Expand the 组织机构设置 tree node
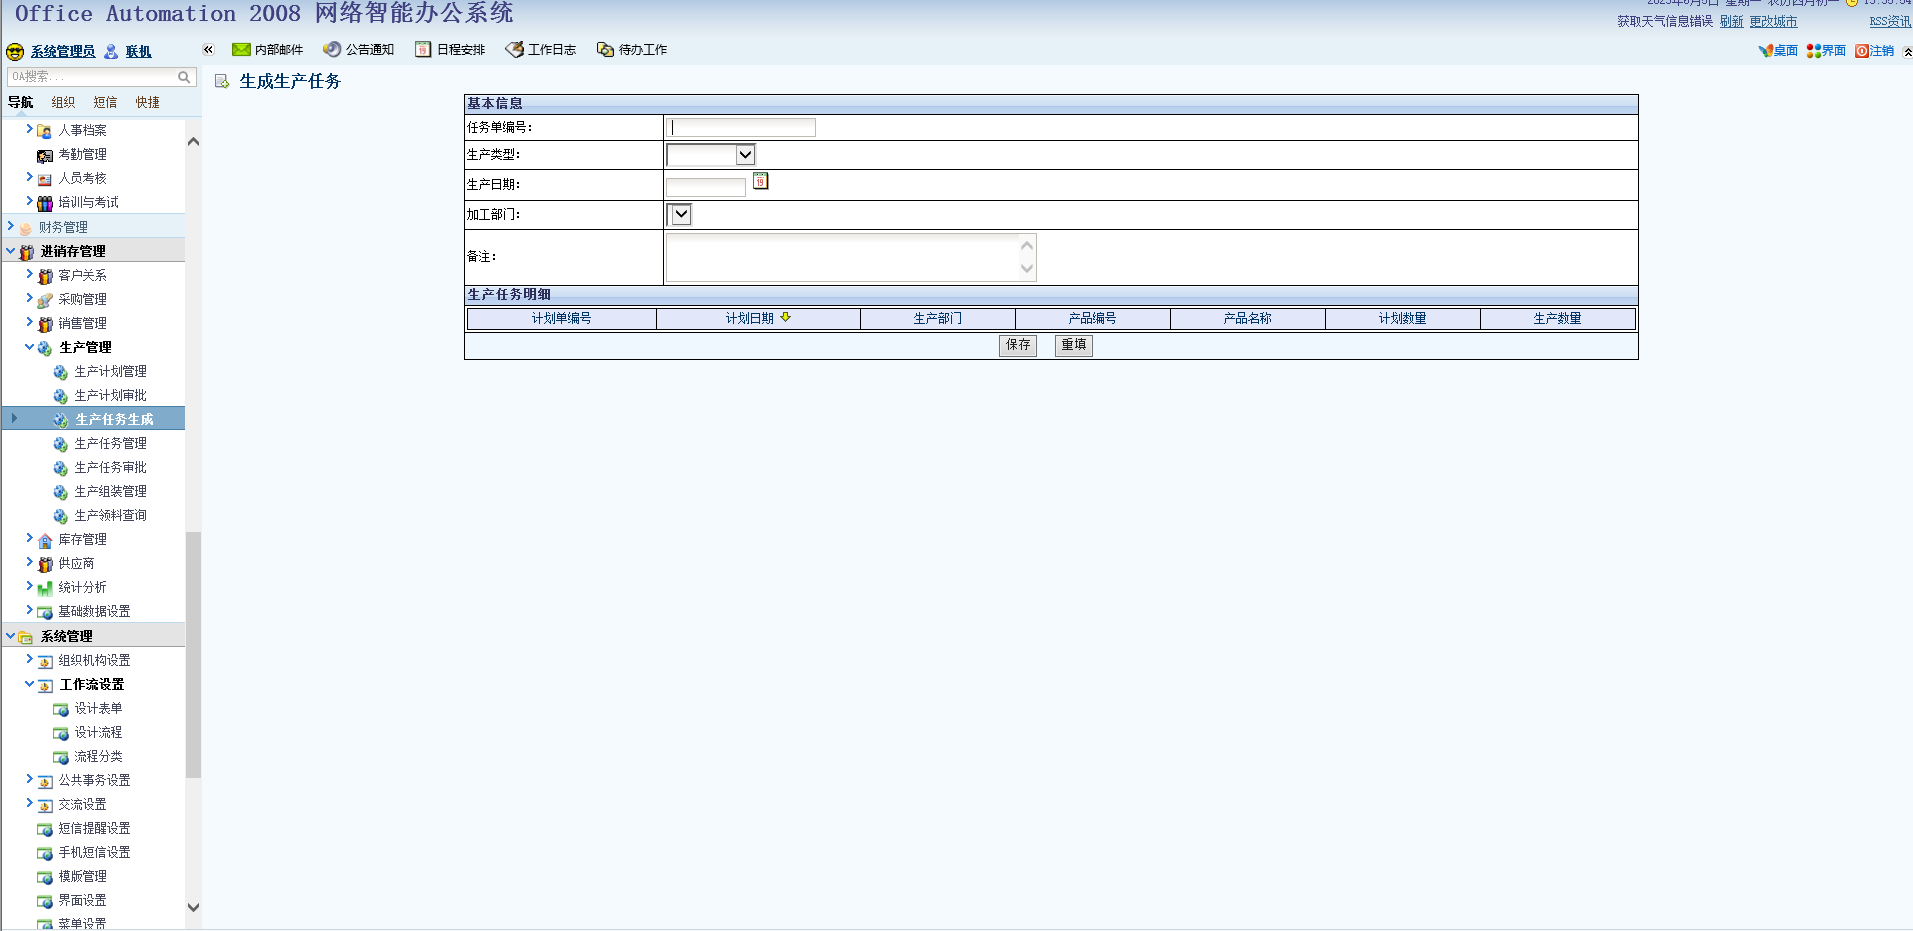Viewport: 1913px width, 931px height. (29, 659)
